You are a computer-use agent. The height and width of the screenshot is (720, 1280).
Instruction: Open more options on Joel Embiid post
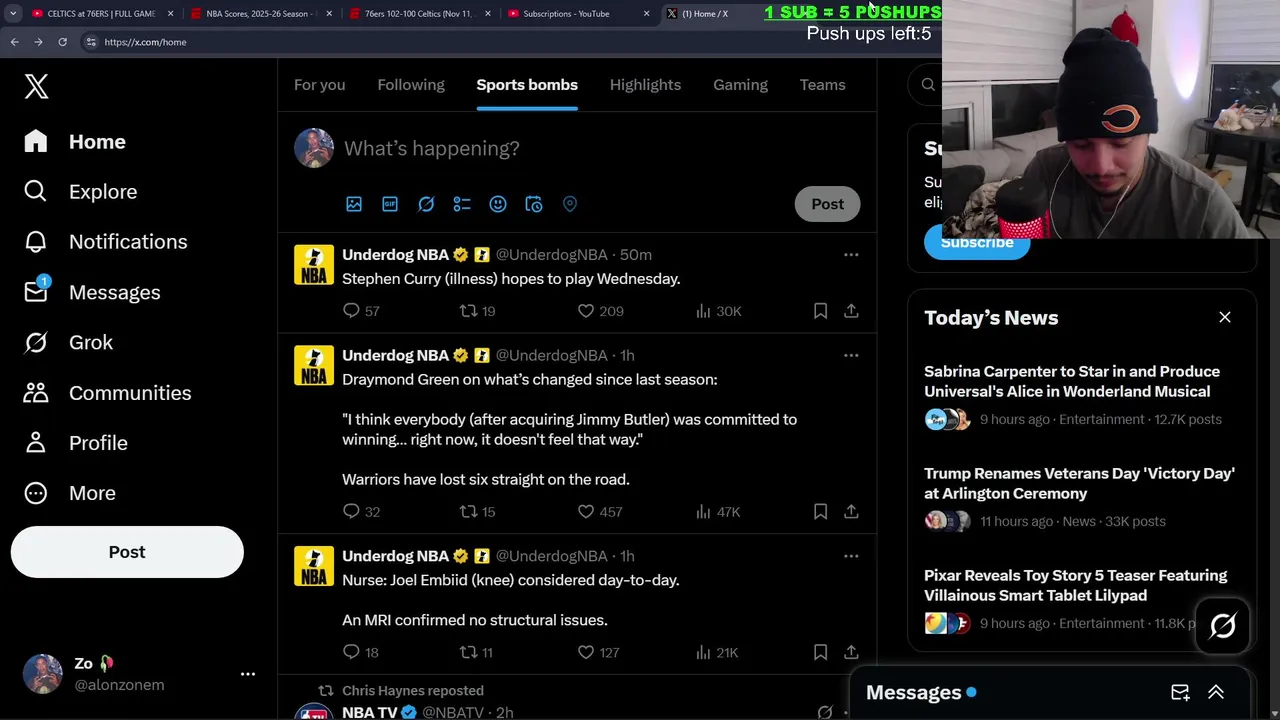[851, 556]
